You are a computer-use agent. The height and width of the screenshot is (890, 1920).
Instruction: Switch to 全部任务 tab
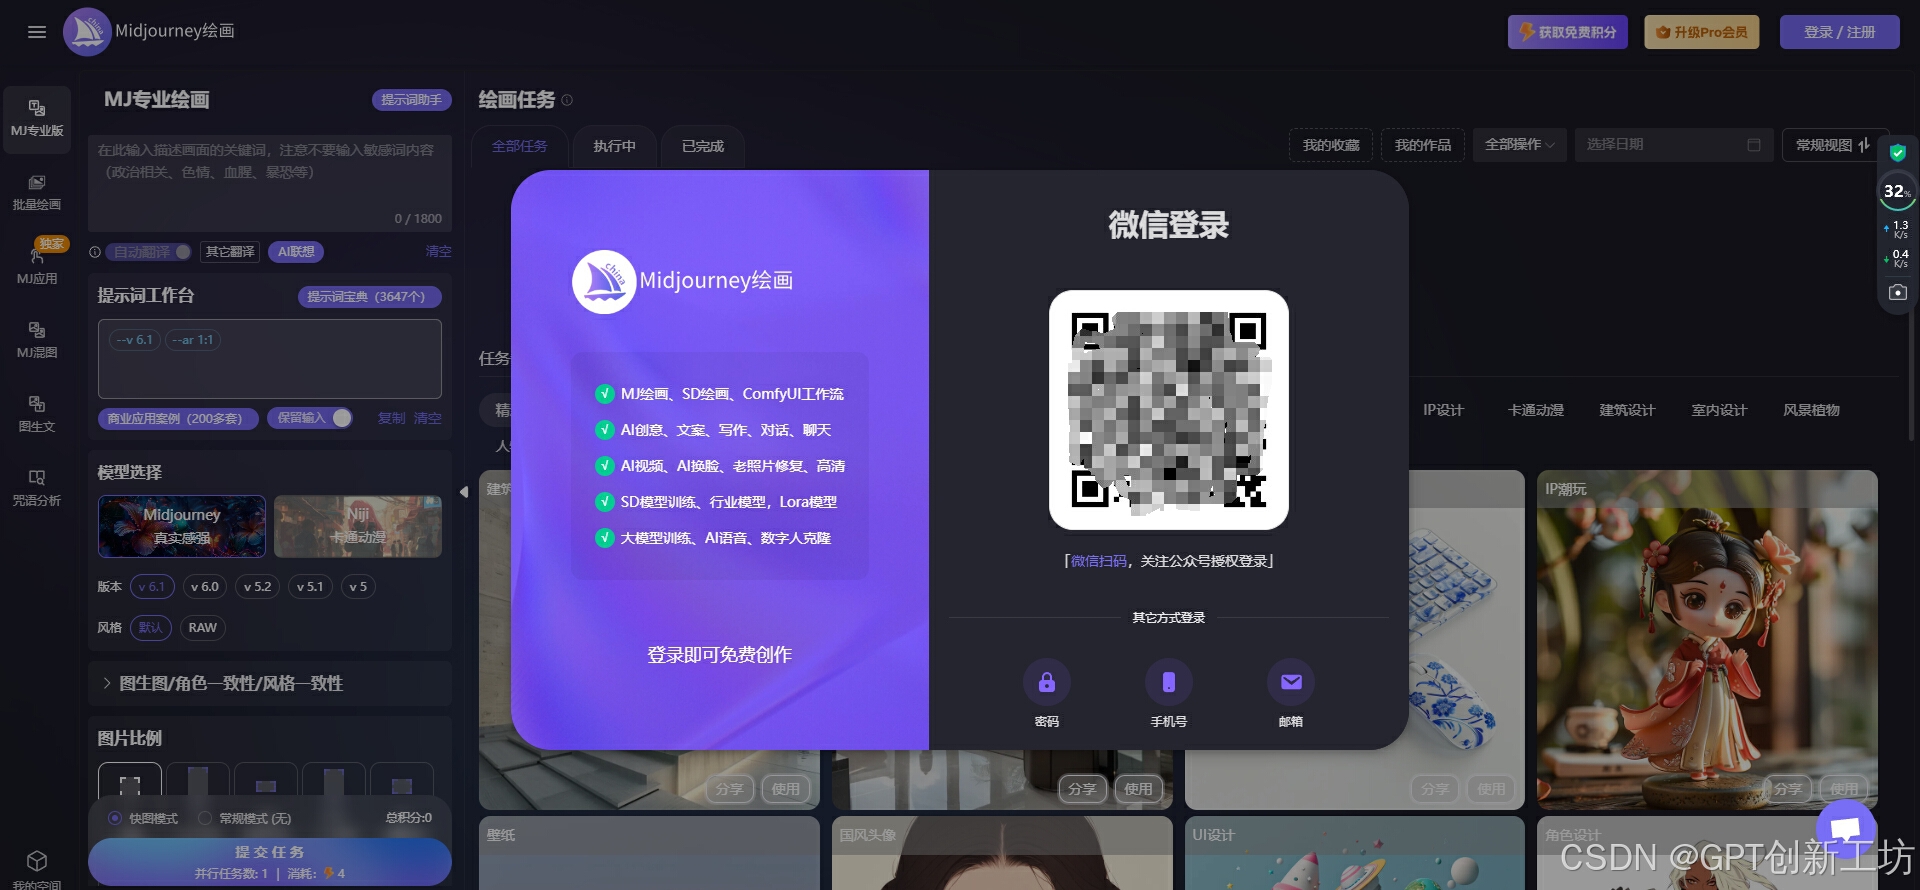519,146
